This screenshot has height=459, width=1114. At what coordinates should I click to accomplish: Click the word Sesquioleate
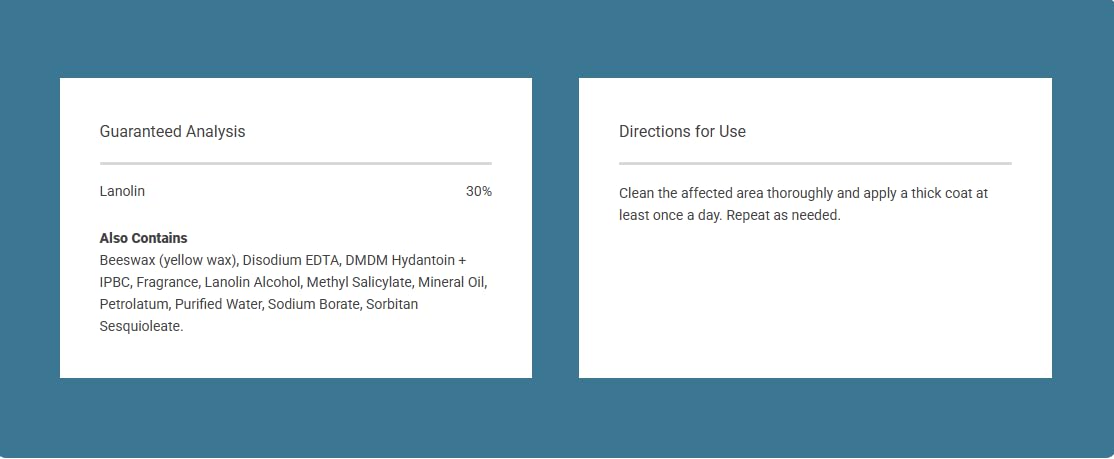[x=141, y=326]
